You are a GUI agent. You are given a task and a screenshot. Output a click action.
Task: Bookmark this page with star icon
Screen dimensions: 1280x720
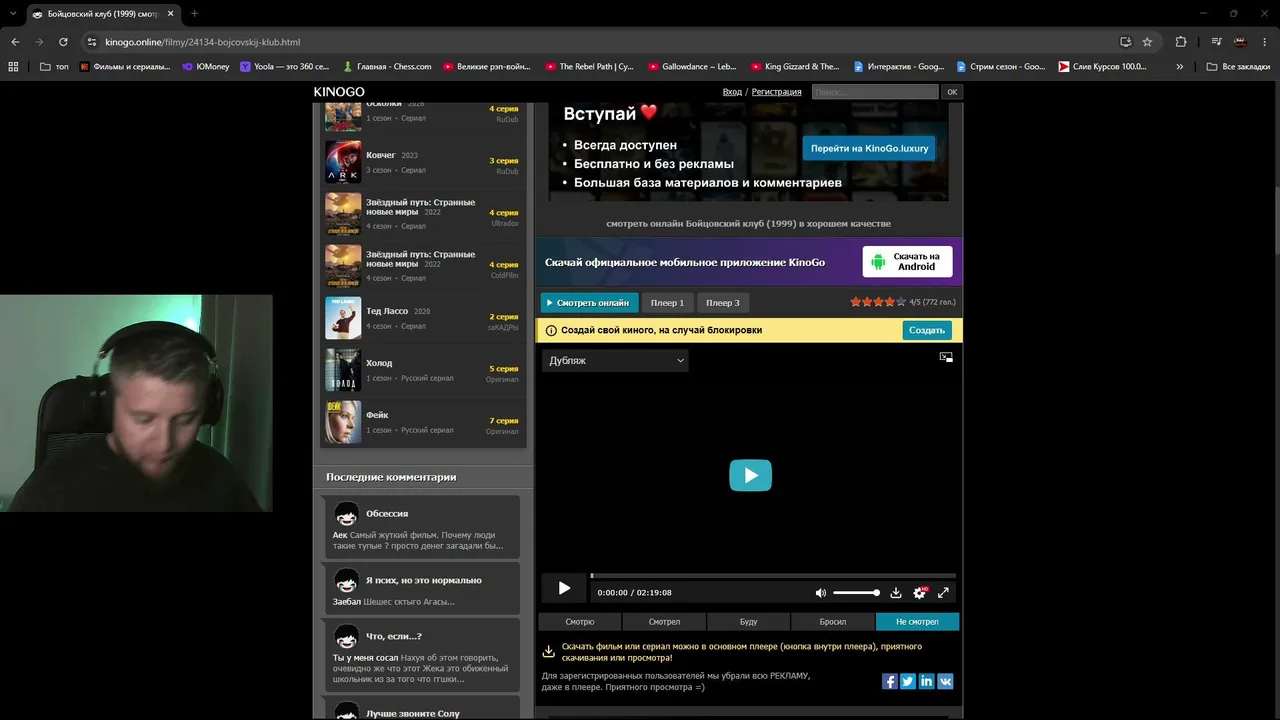pos(1147,42)
